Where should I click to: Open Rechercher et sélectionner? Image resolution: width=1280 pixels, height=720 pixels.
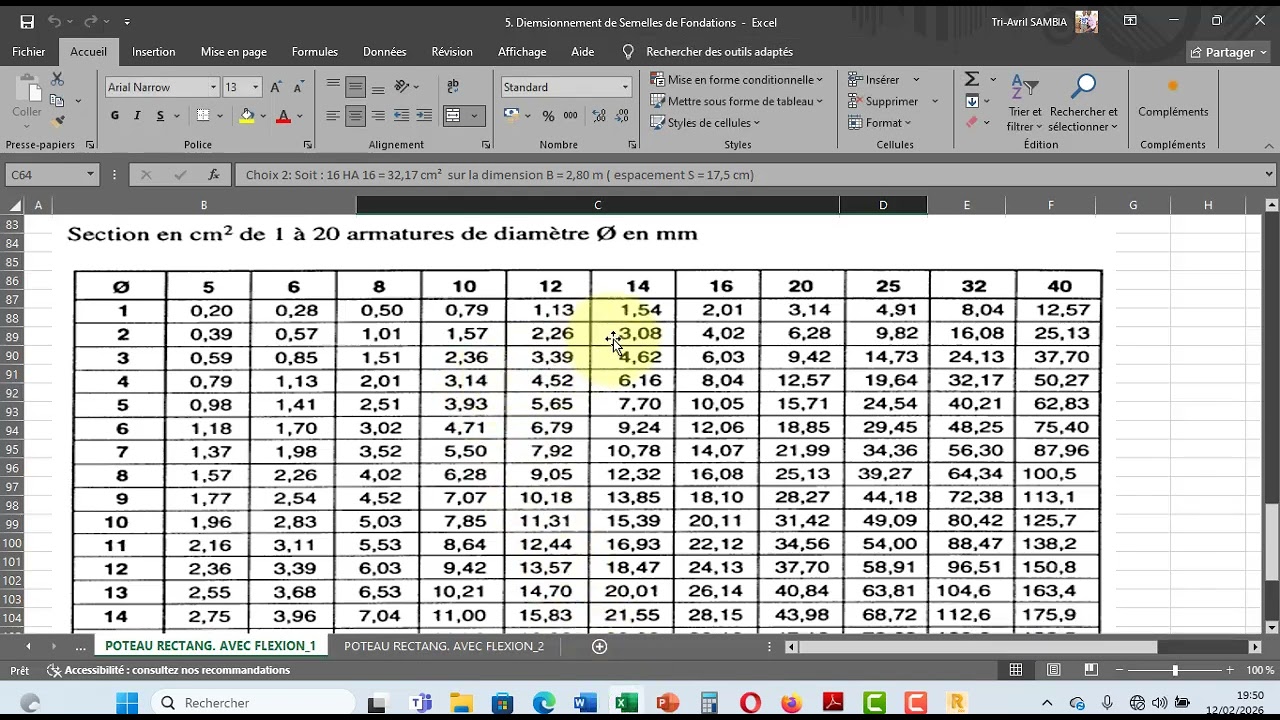click(x=1084, y=103)
